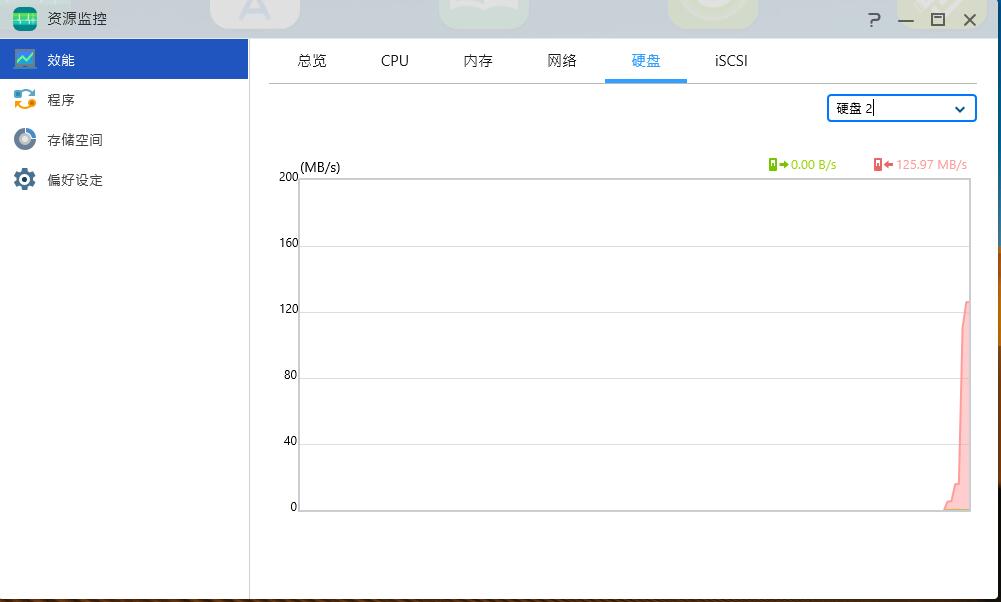Open 偏好设定 preferences via gear icon
Viewport: 1001px width, 602px height.
click(23, 179)
